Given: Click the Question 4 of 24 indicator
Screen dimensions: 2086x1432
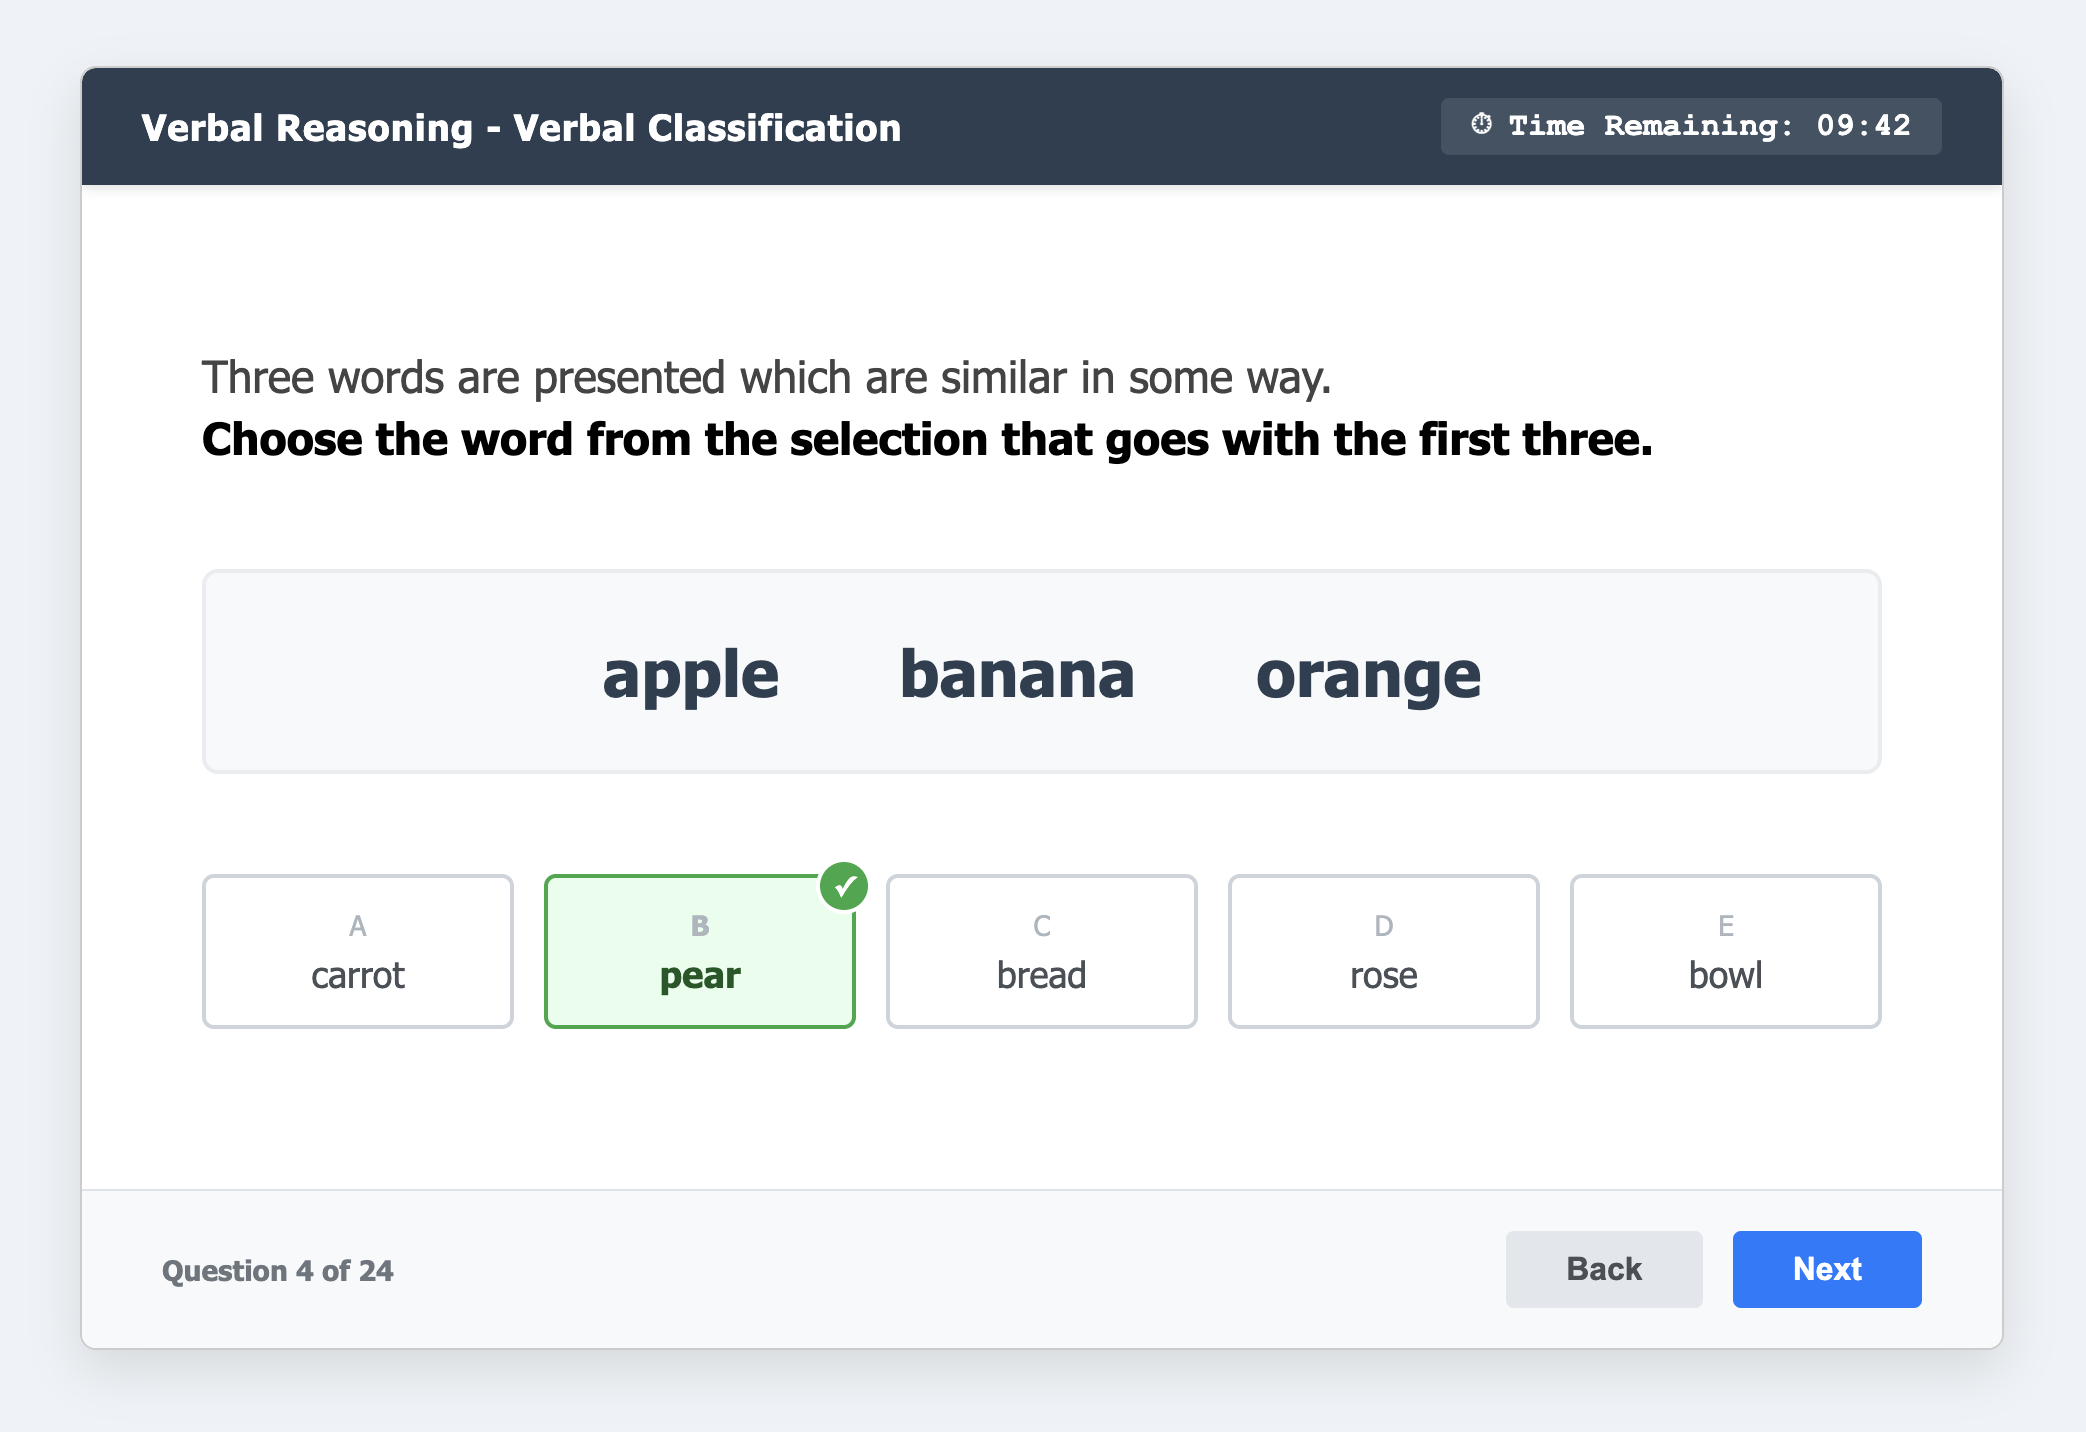Looking at the screenshot, I should [x=278, y=1271].
